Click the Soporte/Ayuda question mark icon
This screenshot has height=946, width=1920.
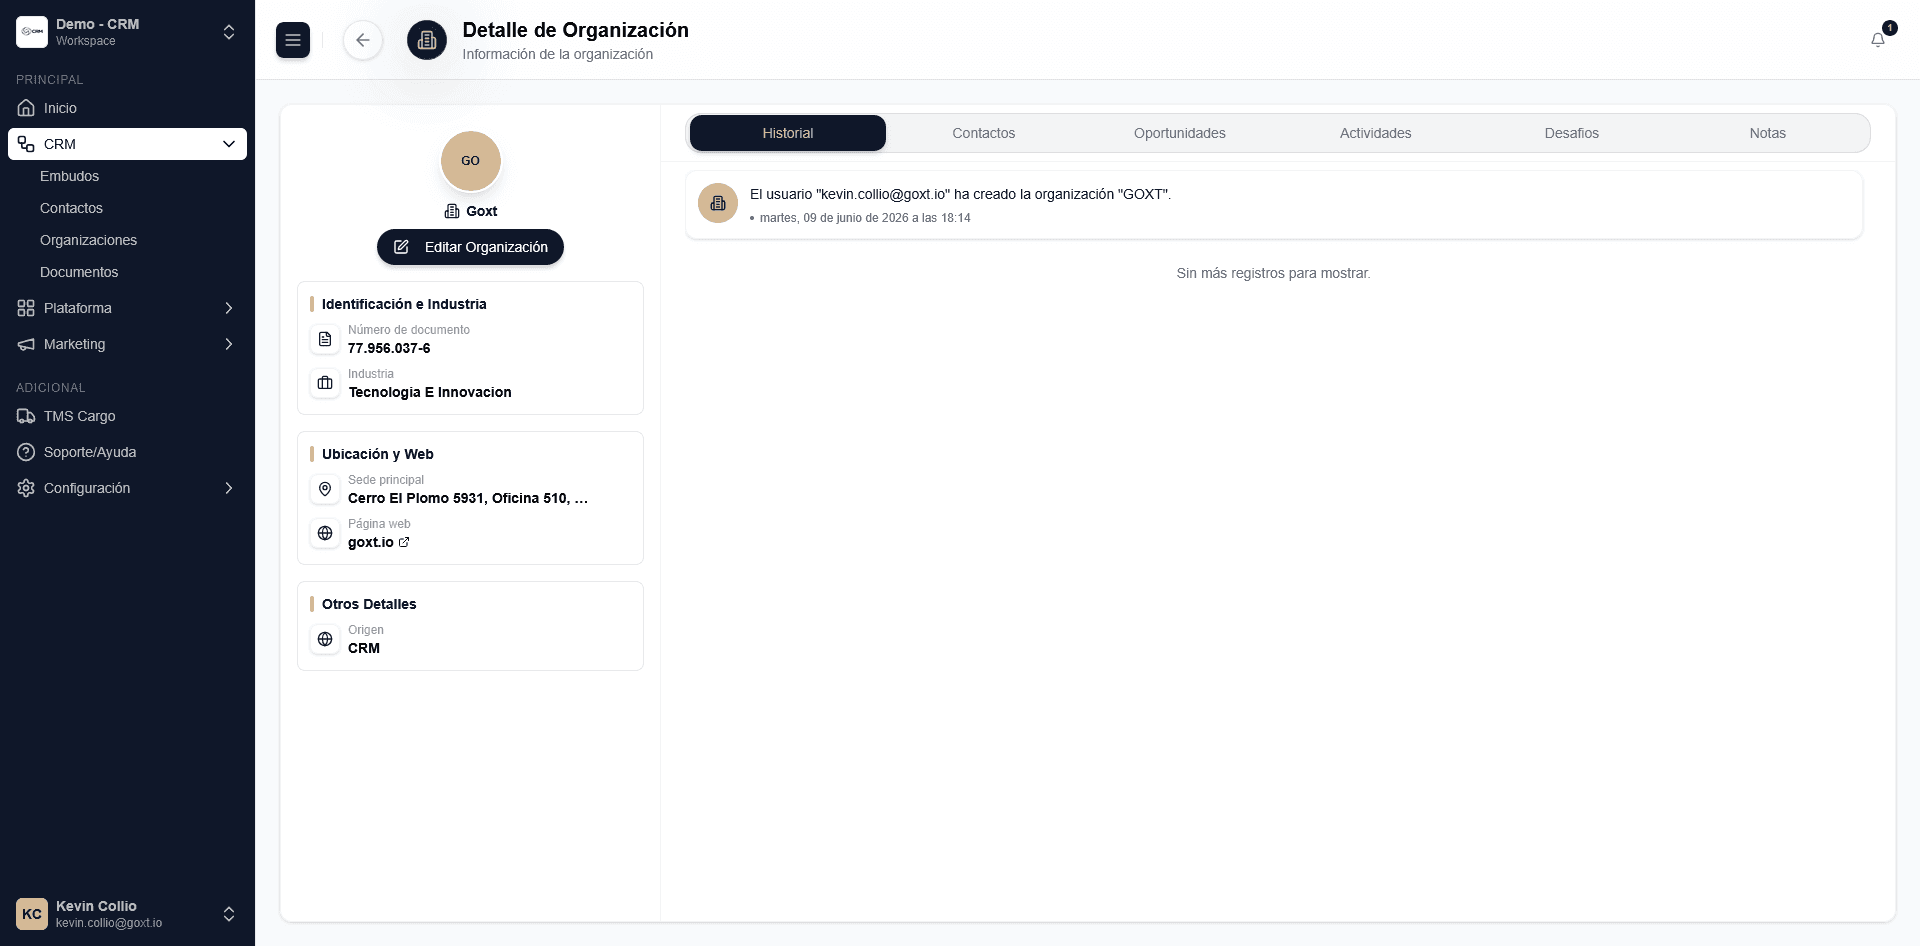[26, 452]
